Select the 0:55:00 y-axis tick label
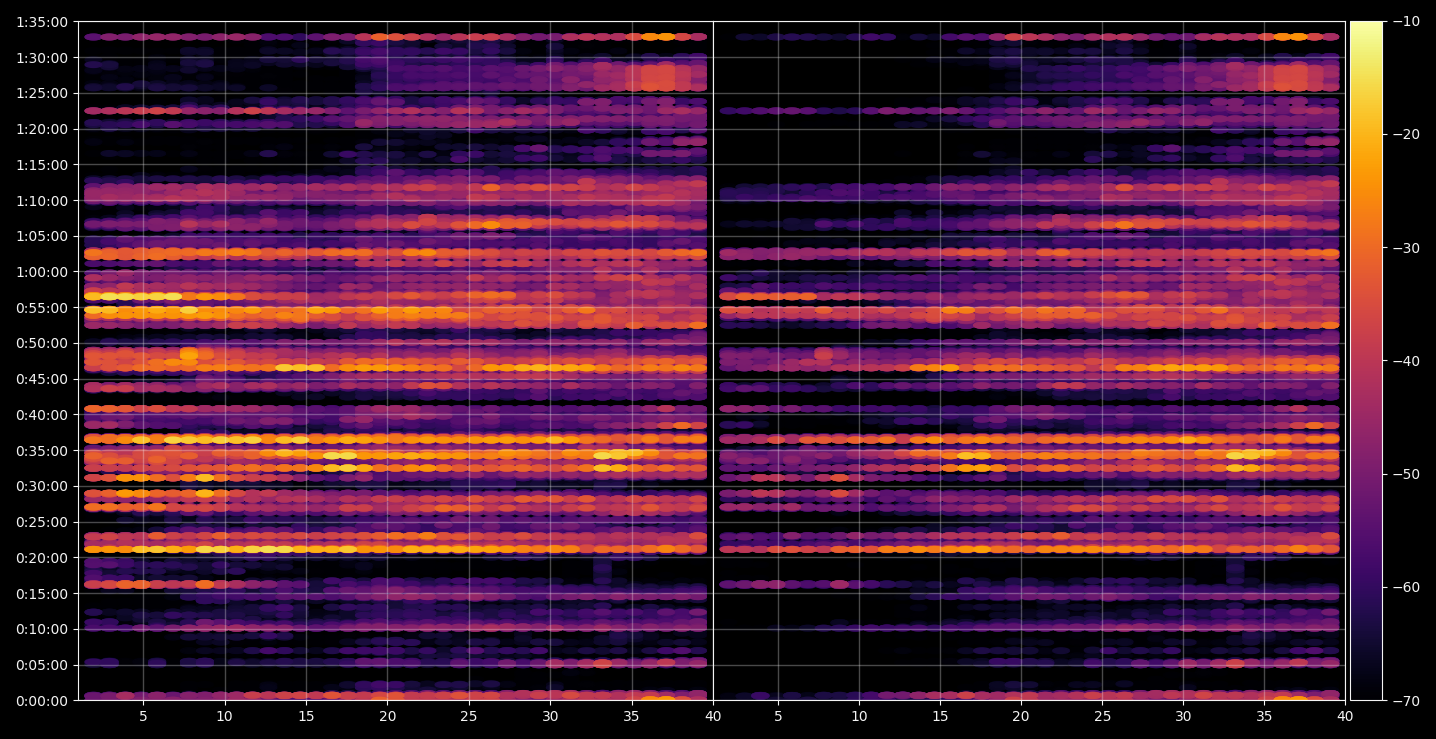 click(x=42, y=308)
